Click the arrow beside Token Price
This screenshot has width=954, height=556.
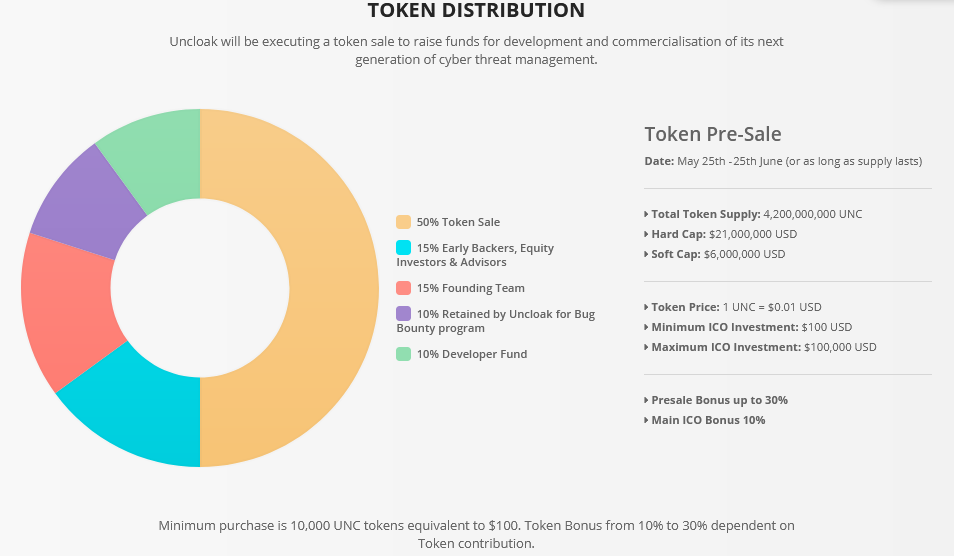point(646,307)
